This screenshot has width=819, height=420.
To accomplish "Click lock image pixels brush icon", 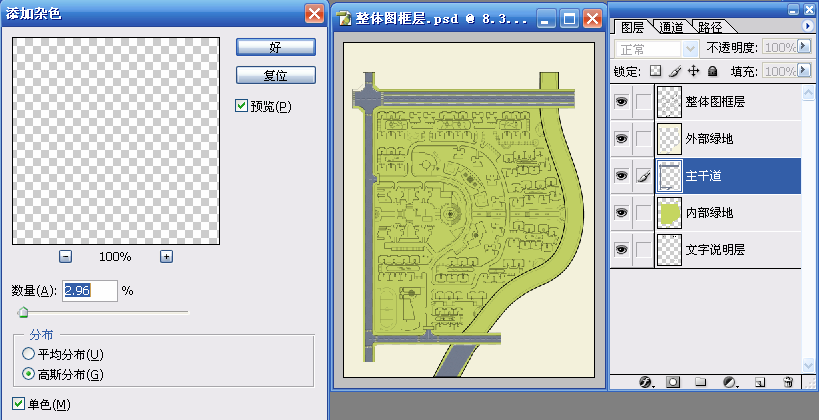I will (674, 72).
